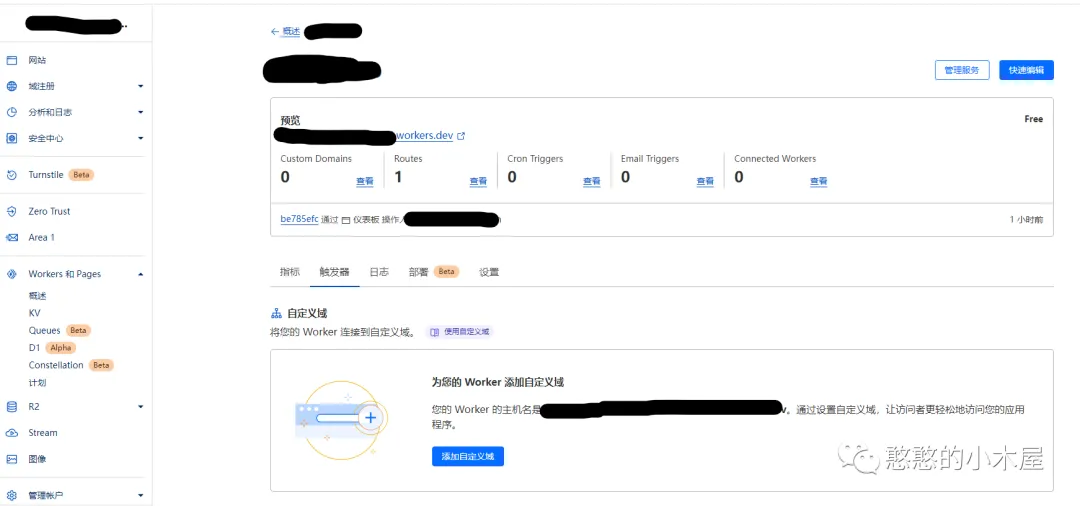Image resolution: width=1080 pixels, height=506 pixels.
Task: Click the Zero Trust icon
Action: point(12,211)
